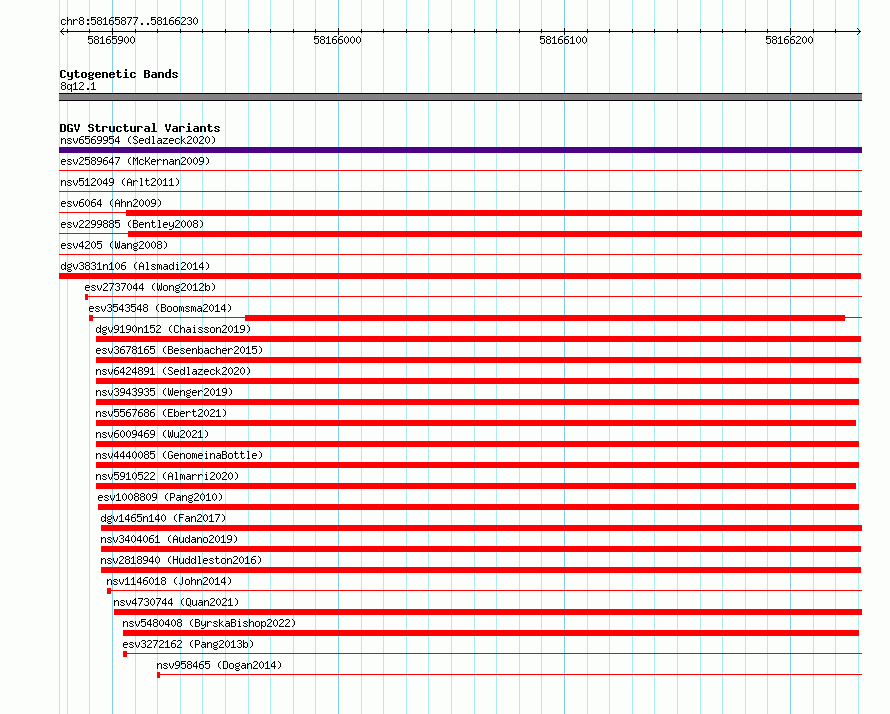The height and width of the screenshot is (714, 890).
Task: Open variant nsv6009469 (Wu2021)
Action: [152, 434]
